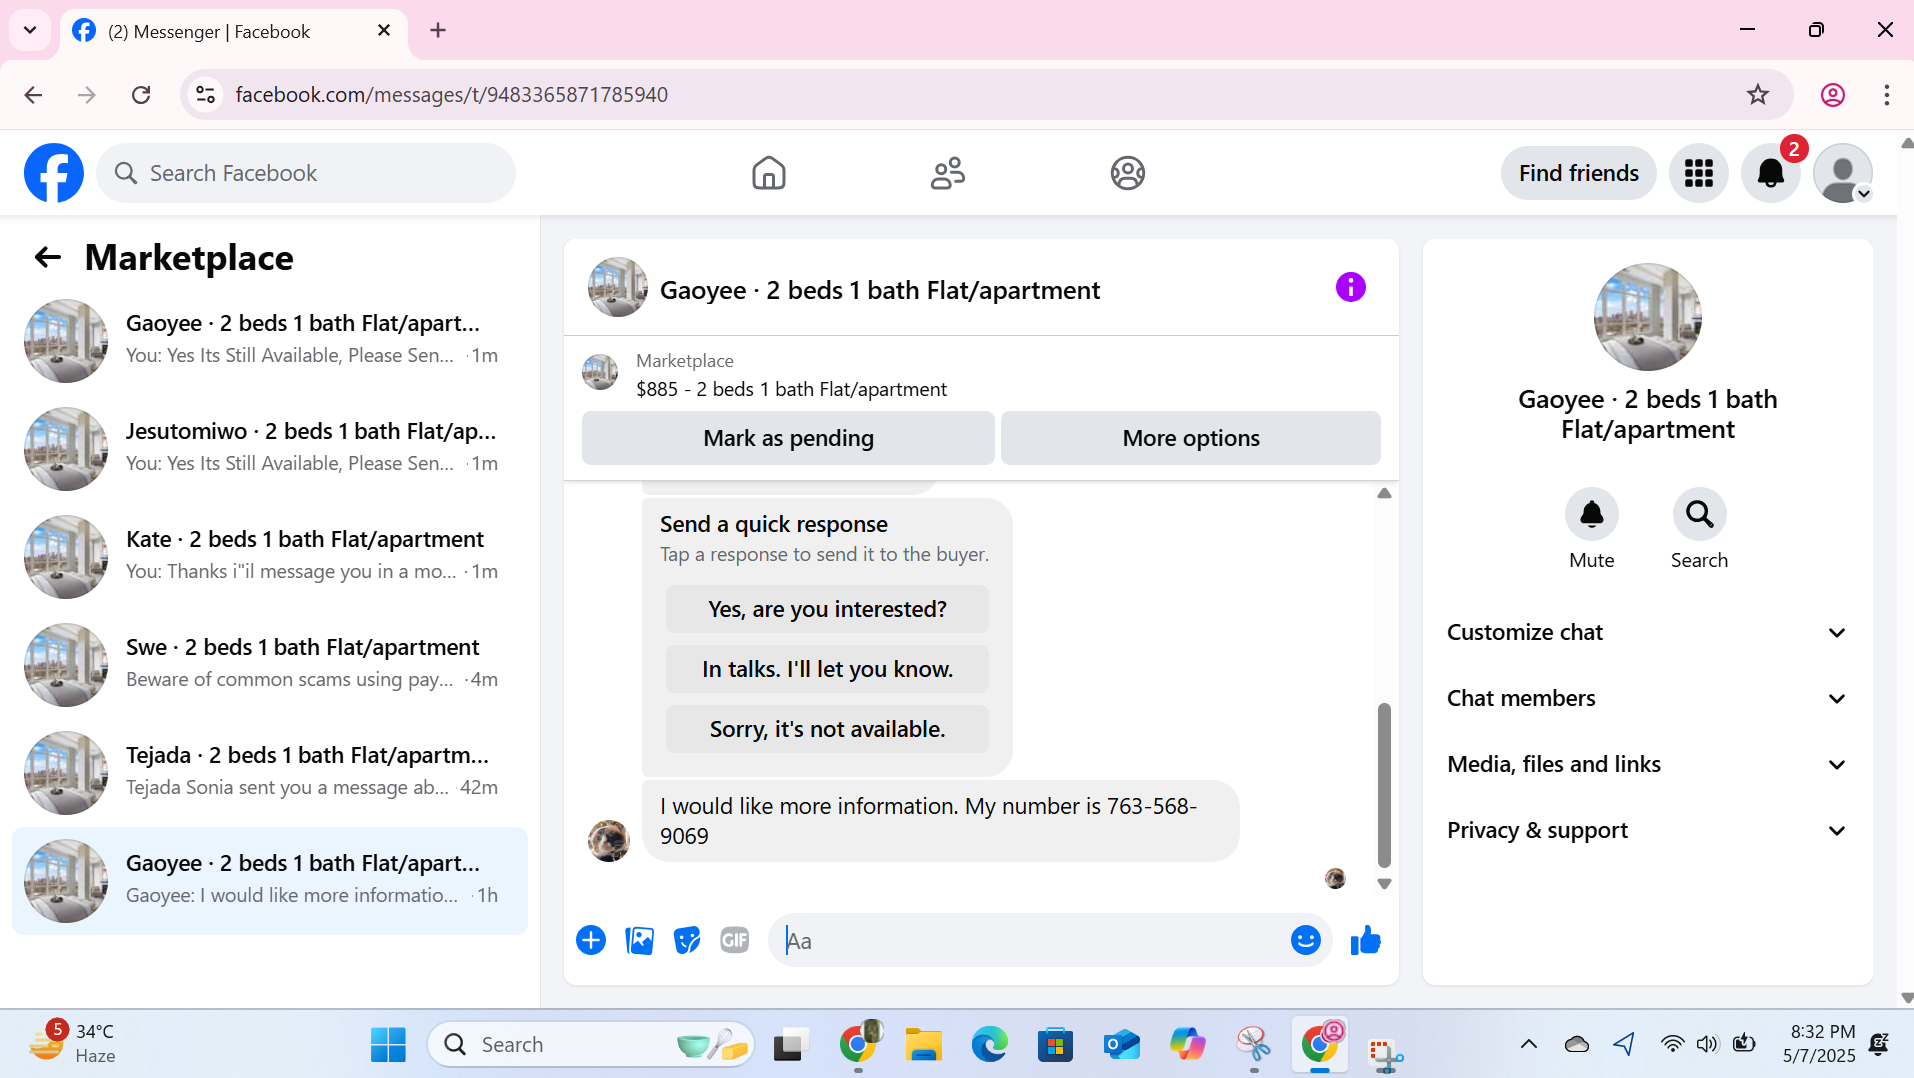Send quick reply 'Yes, are you interested?'
The width and height of the screenshot is (1914, 1078).
coord(827,609)
